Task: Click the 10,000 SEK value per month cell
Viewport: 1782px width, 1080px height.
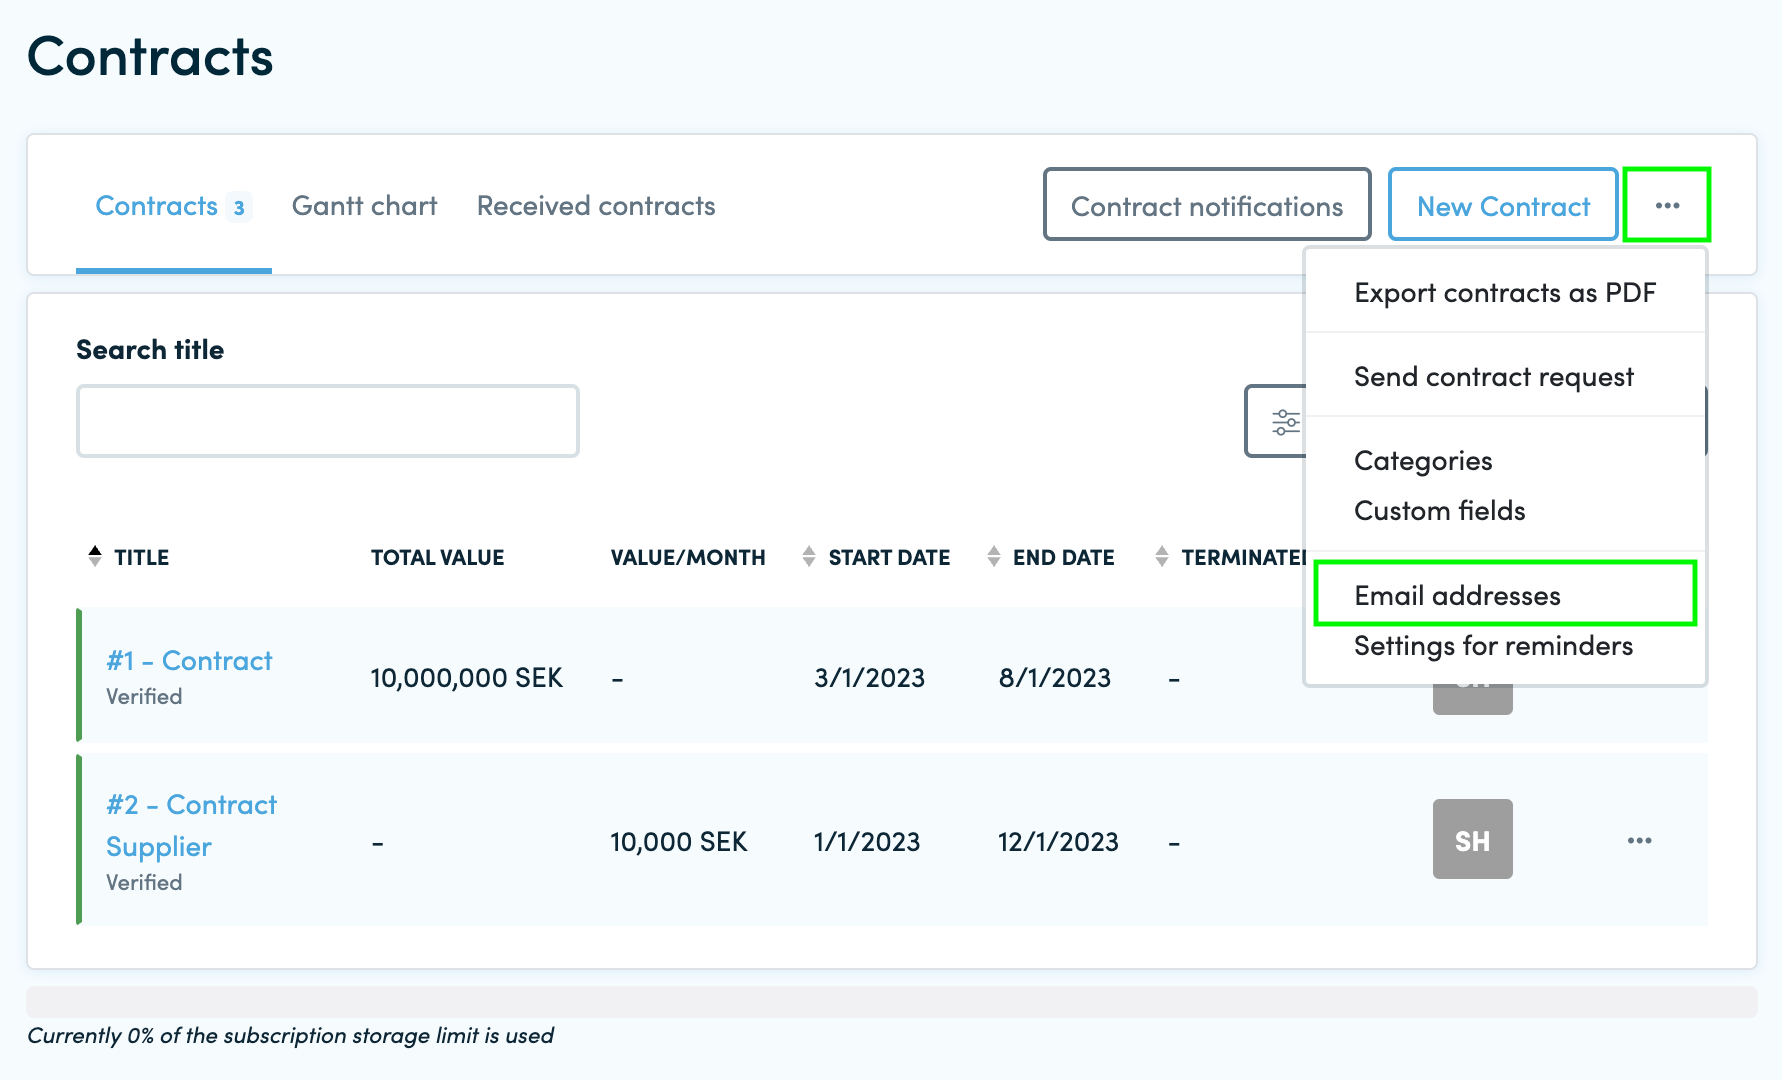Action: click(678, 842)
